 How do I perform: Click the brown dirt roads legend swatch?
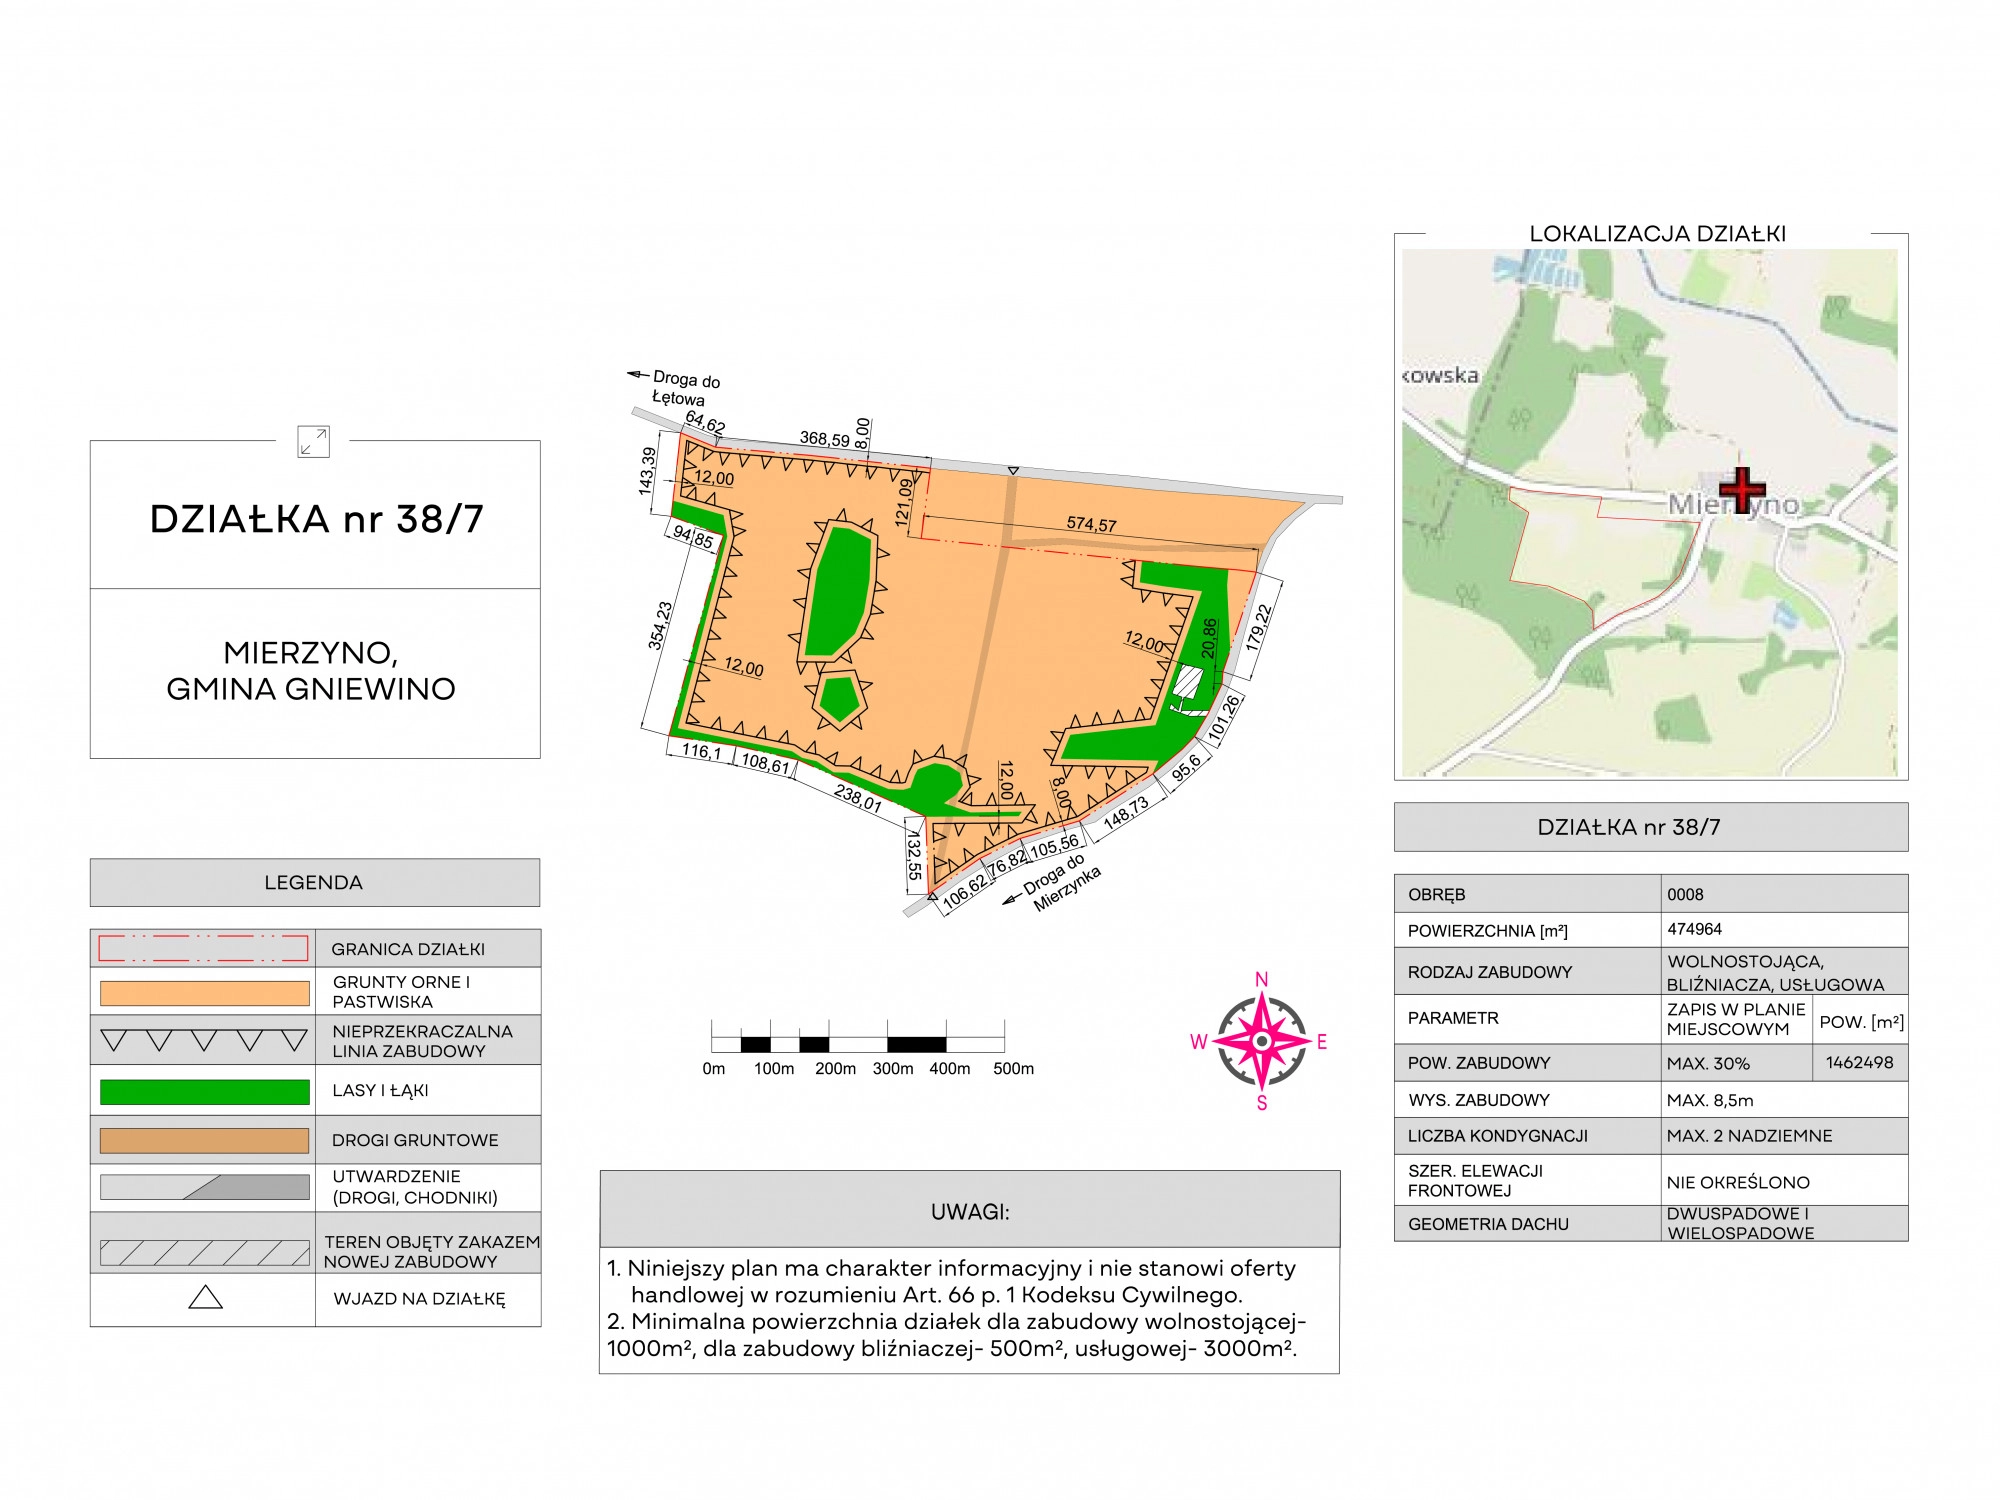click(x=204, y=1140)
